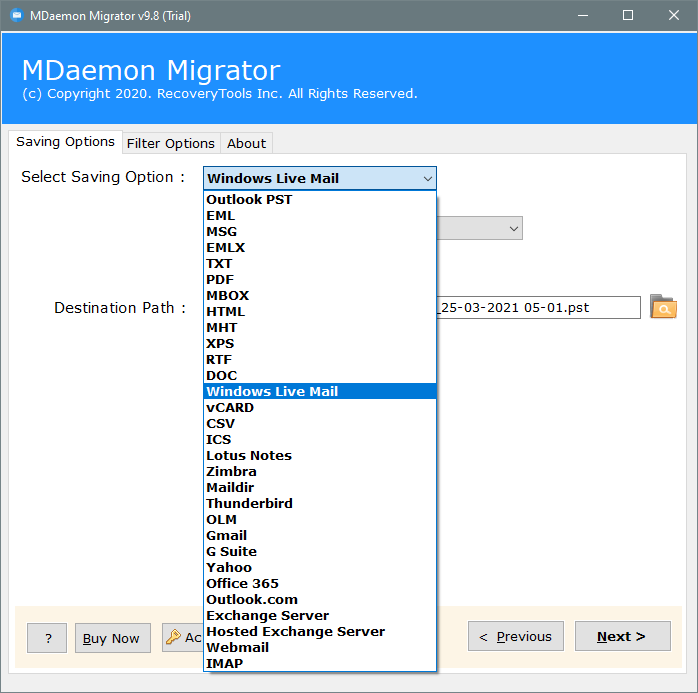This screenshot has width=698, height=693.
Task: Open the greyed dropdown below saving option
Action: (479, 228)
